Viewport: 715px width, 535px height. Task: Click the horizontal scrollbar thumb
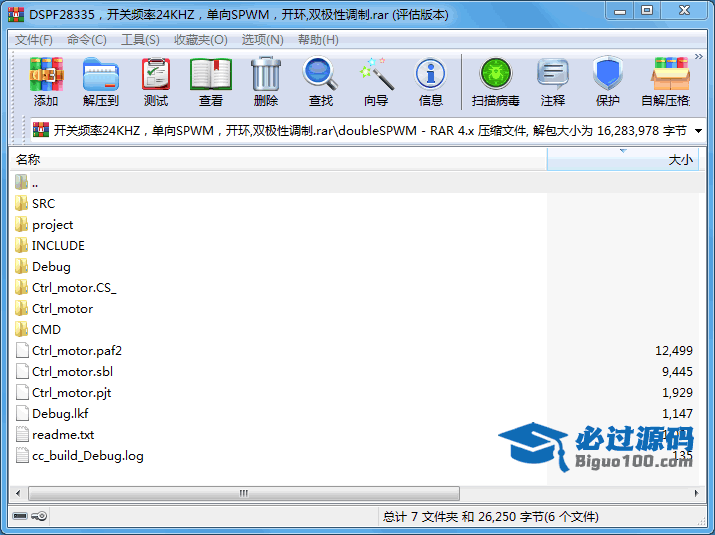[x=244, y=493]
